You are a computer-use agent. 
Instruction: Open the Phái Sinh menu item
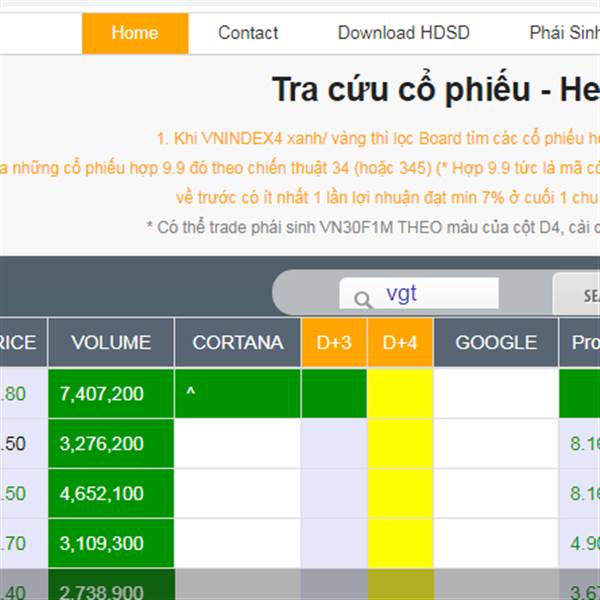pyautogui.click(x=564, y=33)
